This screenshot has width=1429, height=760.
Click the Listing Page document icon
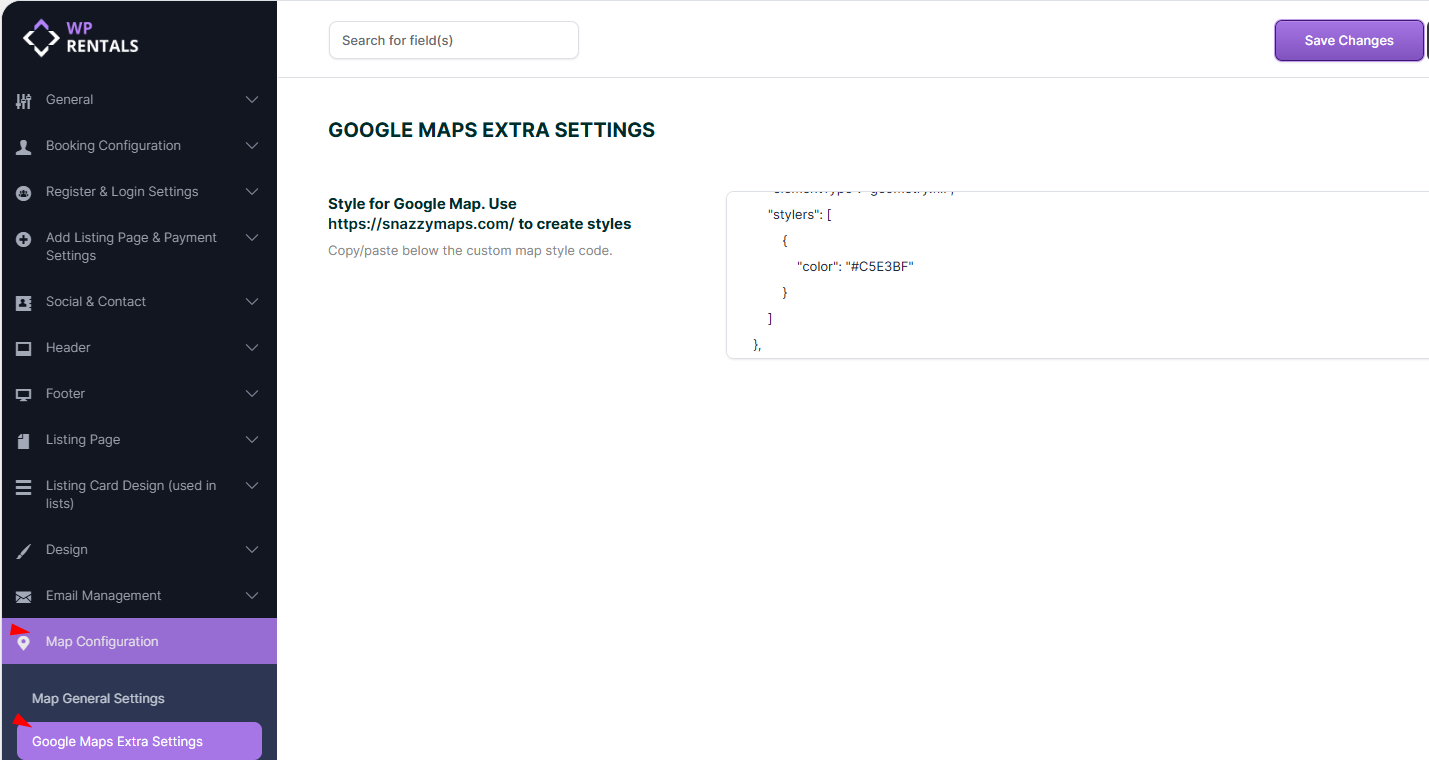[x=24, y=440]
